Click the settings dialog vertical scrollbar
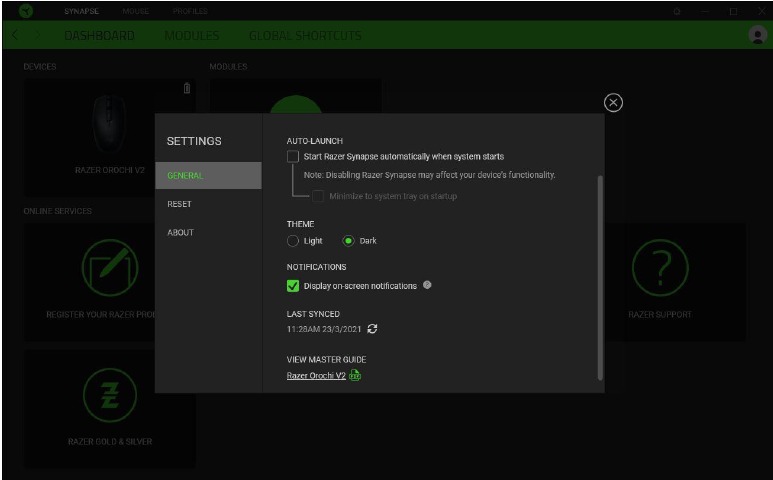Viewport: 773px width, 480px height. (600, 277)
